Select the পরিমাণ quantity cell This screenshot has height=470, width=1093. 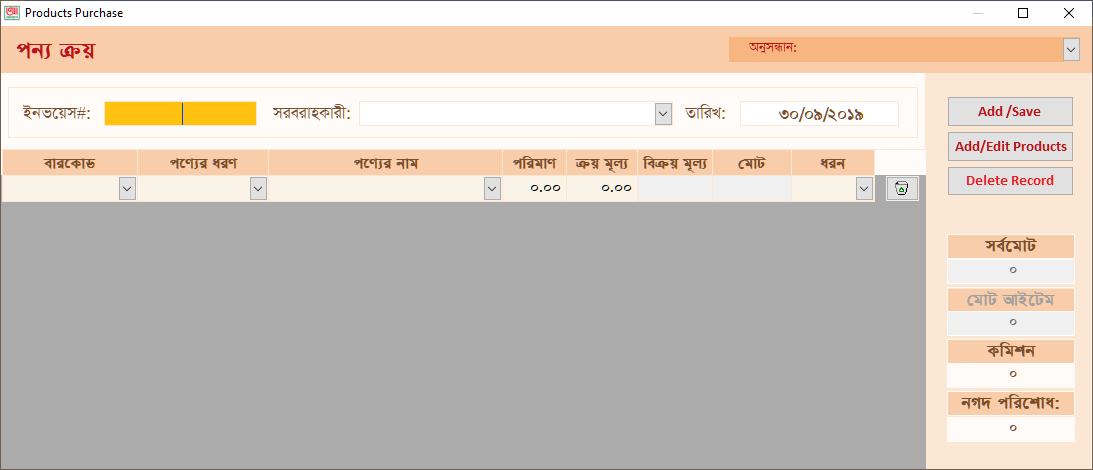[x=534, y=188]
